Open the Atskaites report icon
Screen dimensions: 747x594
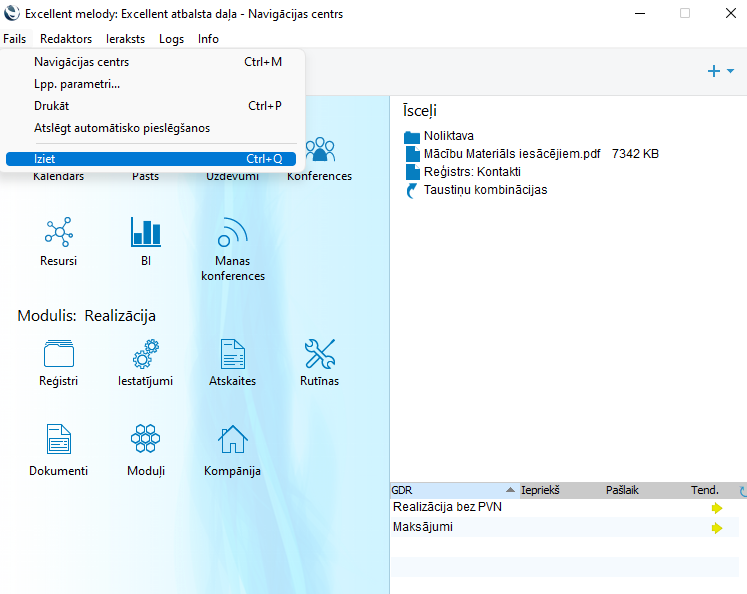[x=232, y=354]
